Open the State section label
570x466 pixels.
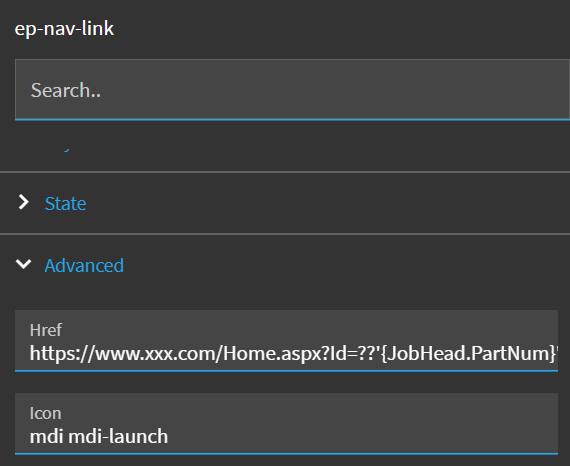[65, 203]
